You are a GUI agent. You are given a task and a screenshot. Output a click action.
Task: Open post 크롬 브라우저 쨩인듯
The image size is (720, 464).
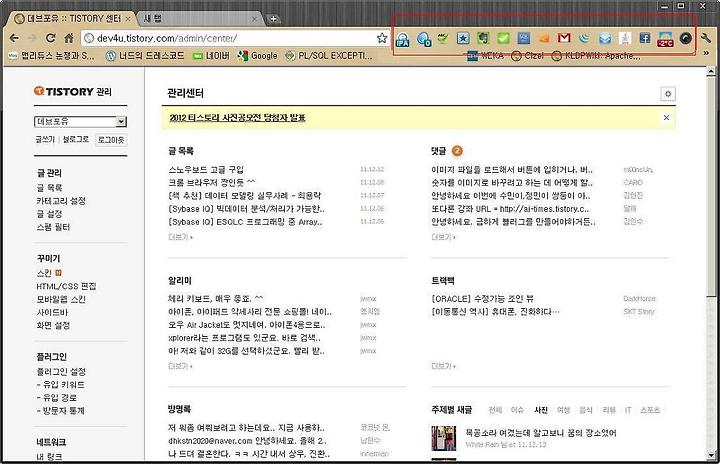pyautogui.click(x=212, y=182)
